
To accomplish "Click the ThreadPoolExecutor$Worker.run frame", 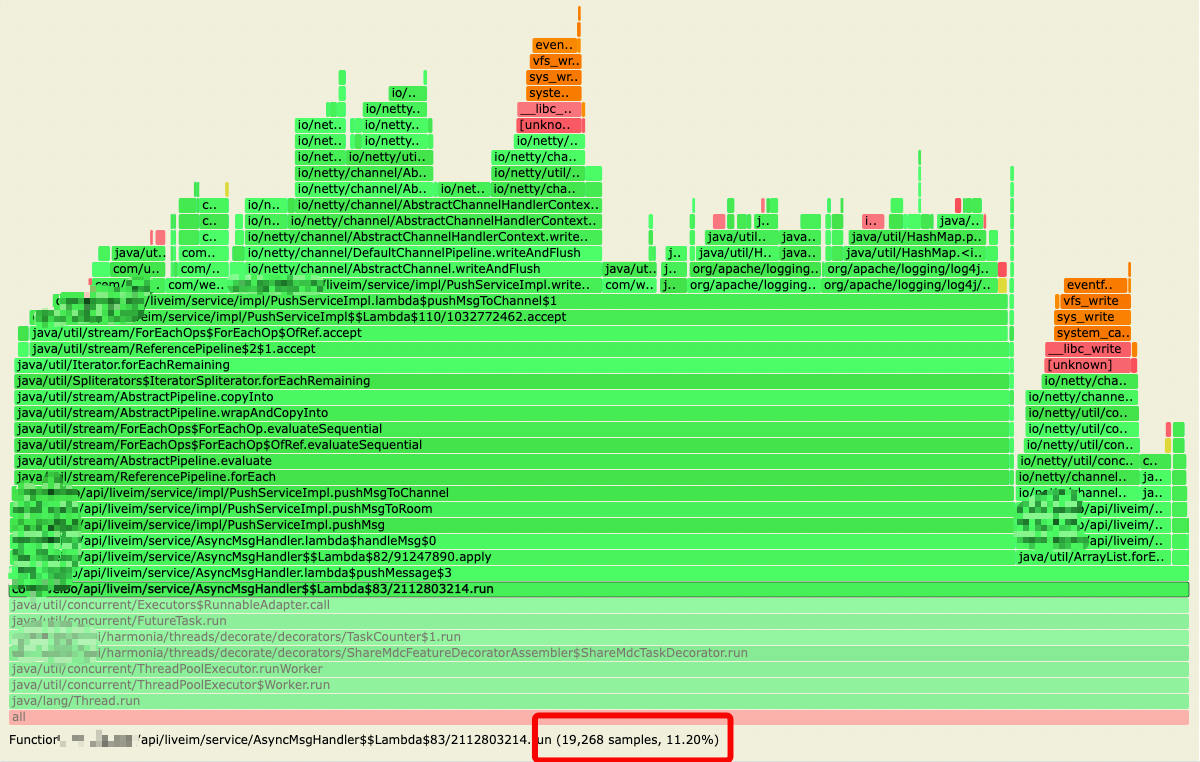I will click(x=599, y=685).
